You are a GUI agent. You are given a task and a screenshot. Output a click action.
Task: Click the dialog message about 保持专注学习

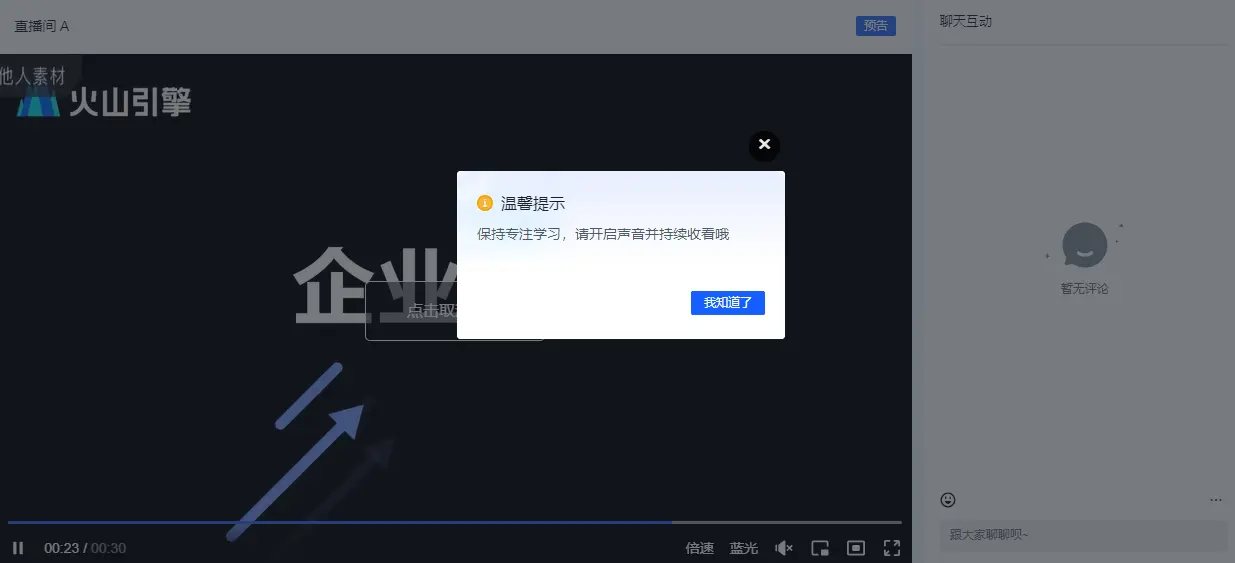pos(604,234)
